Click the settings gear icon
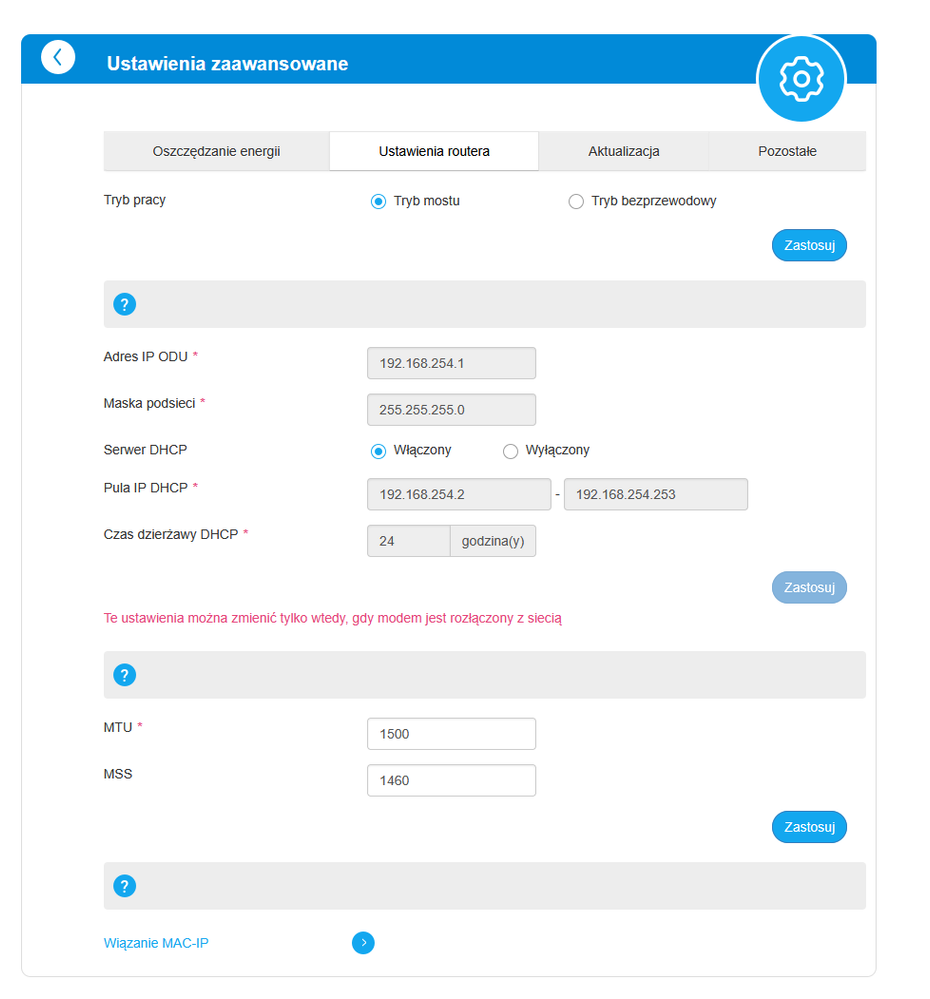The image size is (930, 999). 800,78
